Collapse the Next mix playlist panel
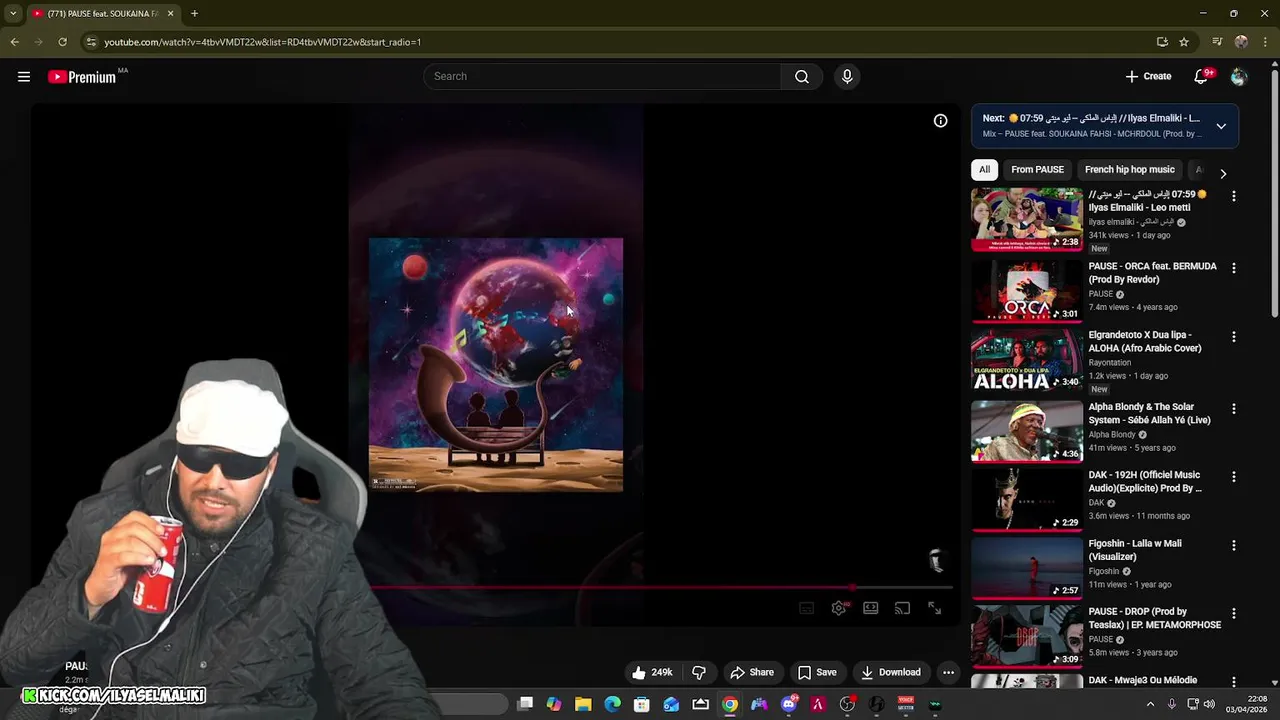Image resolution: width=1280 pixels, height=720 pixels. click(1221, 126)
